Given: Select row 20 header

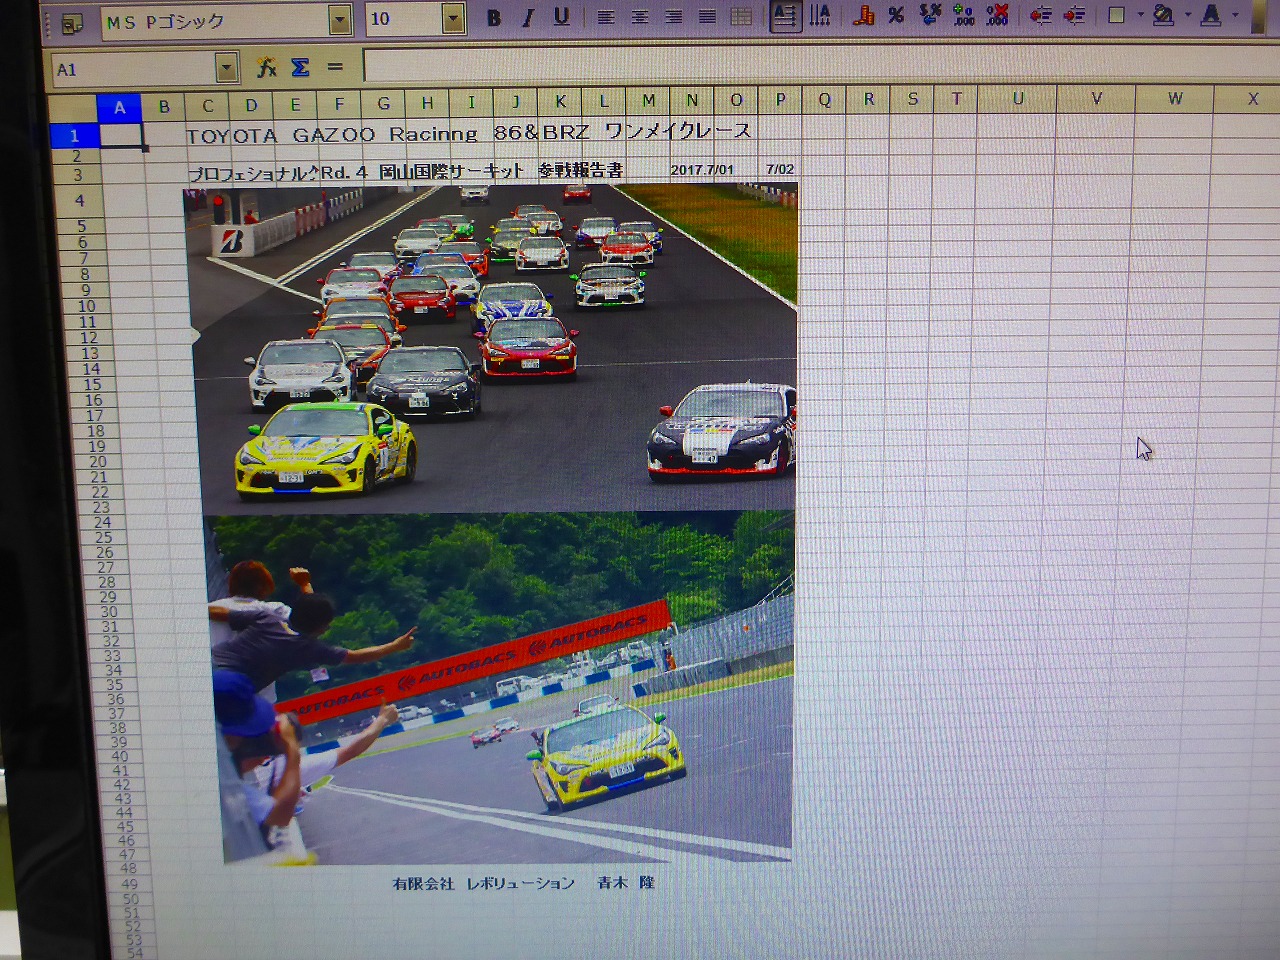Looking at the screenshot, I should pos(98,462).
